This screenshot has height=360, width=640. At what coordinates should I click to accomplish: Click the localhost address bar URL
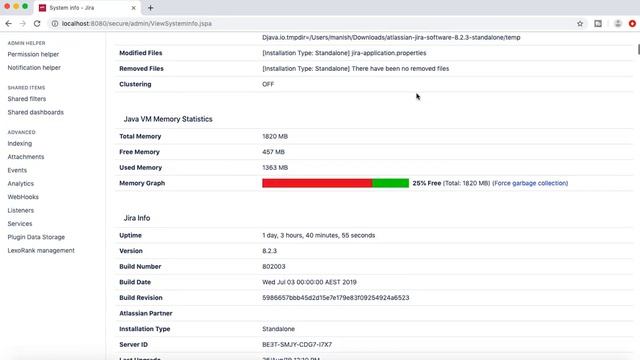(x=137, y=24)
